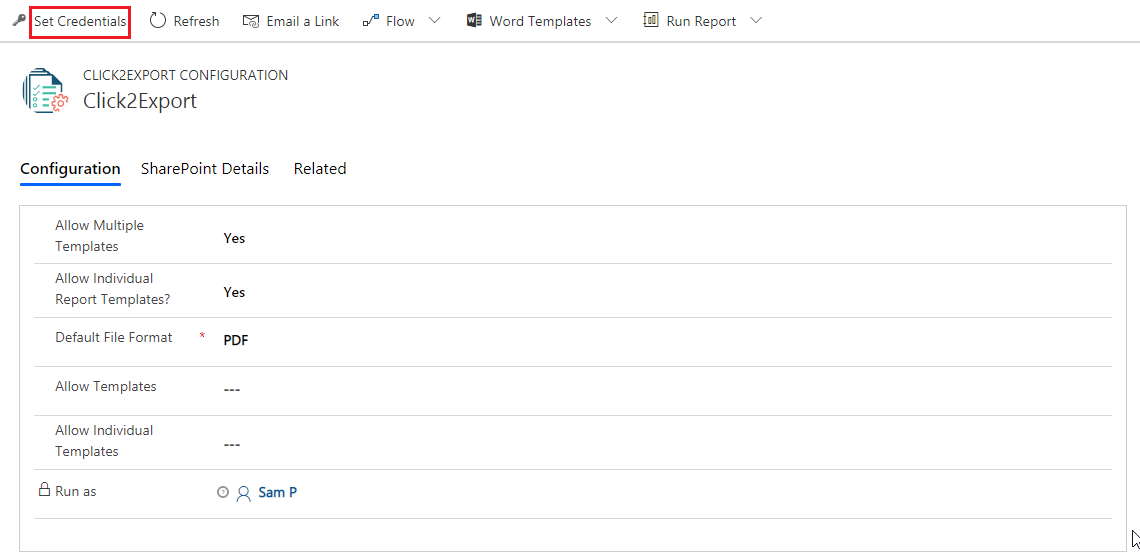The image size is (1140, 558).
Task: Open the Run Report dropdown chevron
Action: coord(756,20)
